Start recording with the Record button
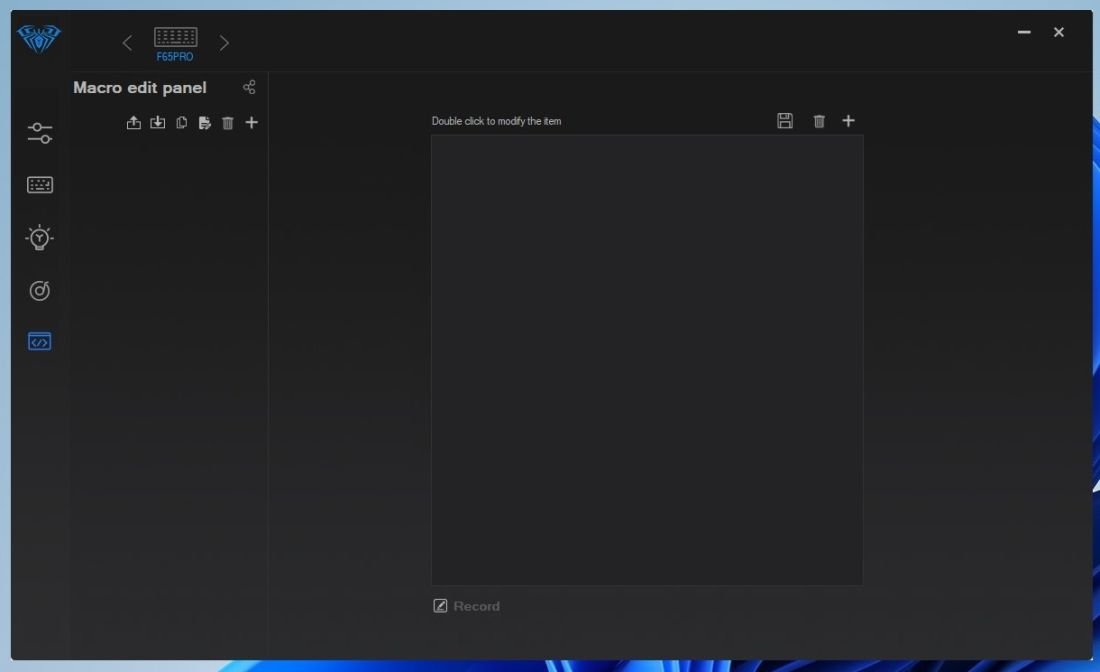This screenshot has height=672, width=1100. click(467, 606)
